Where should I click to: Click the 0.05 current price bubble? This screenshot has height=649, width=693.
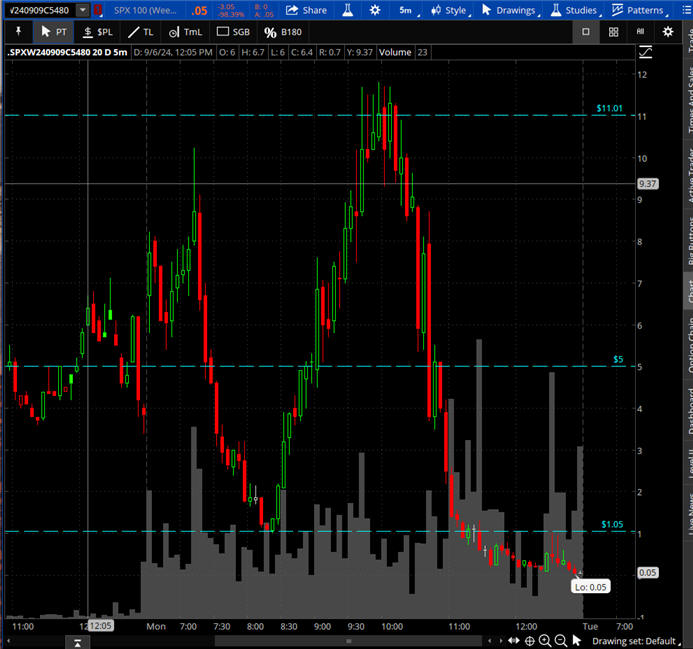click(x=647, y=573)
